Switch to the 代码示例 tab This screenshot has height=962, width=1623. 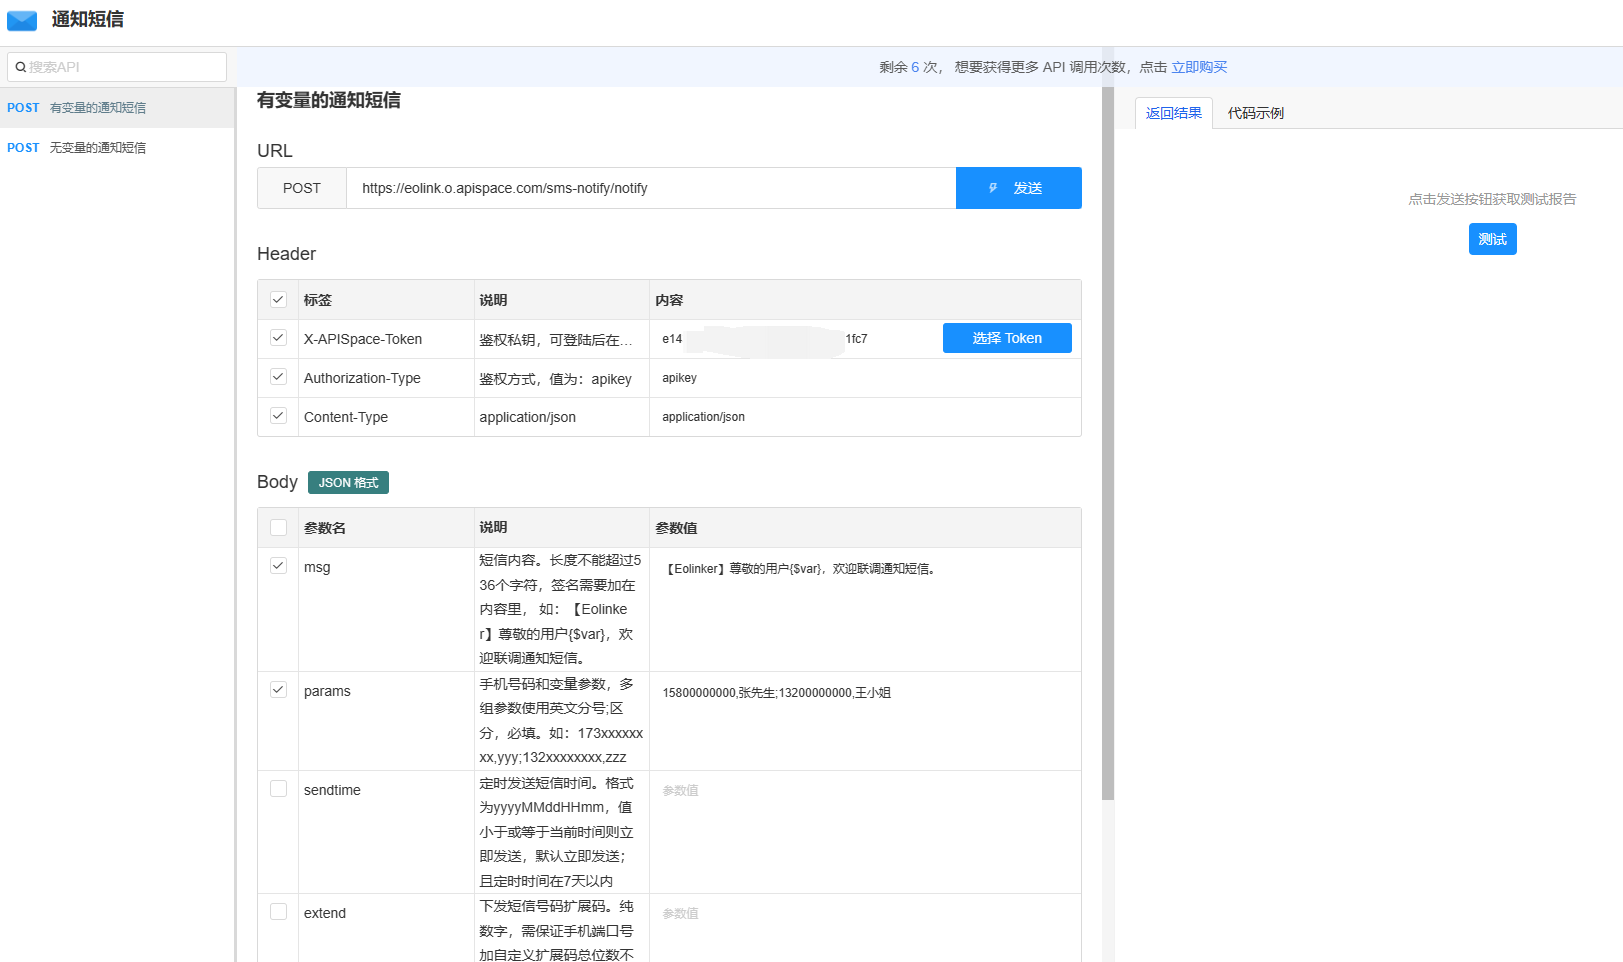(x=1256, y=113)
